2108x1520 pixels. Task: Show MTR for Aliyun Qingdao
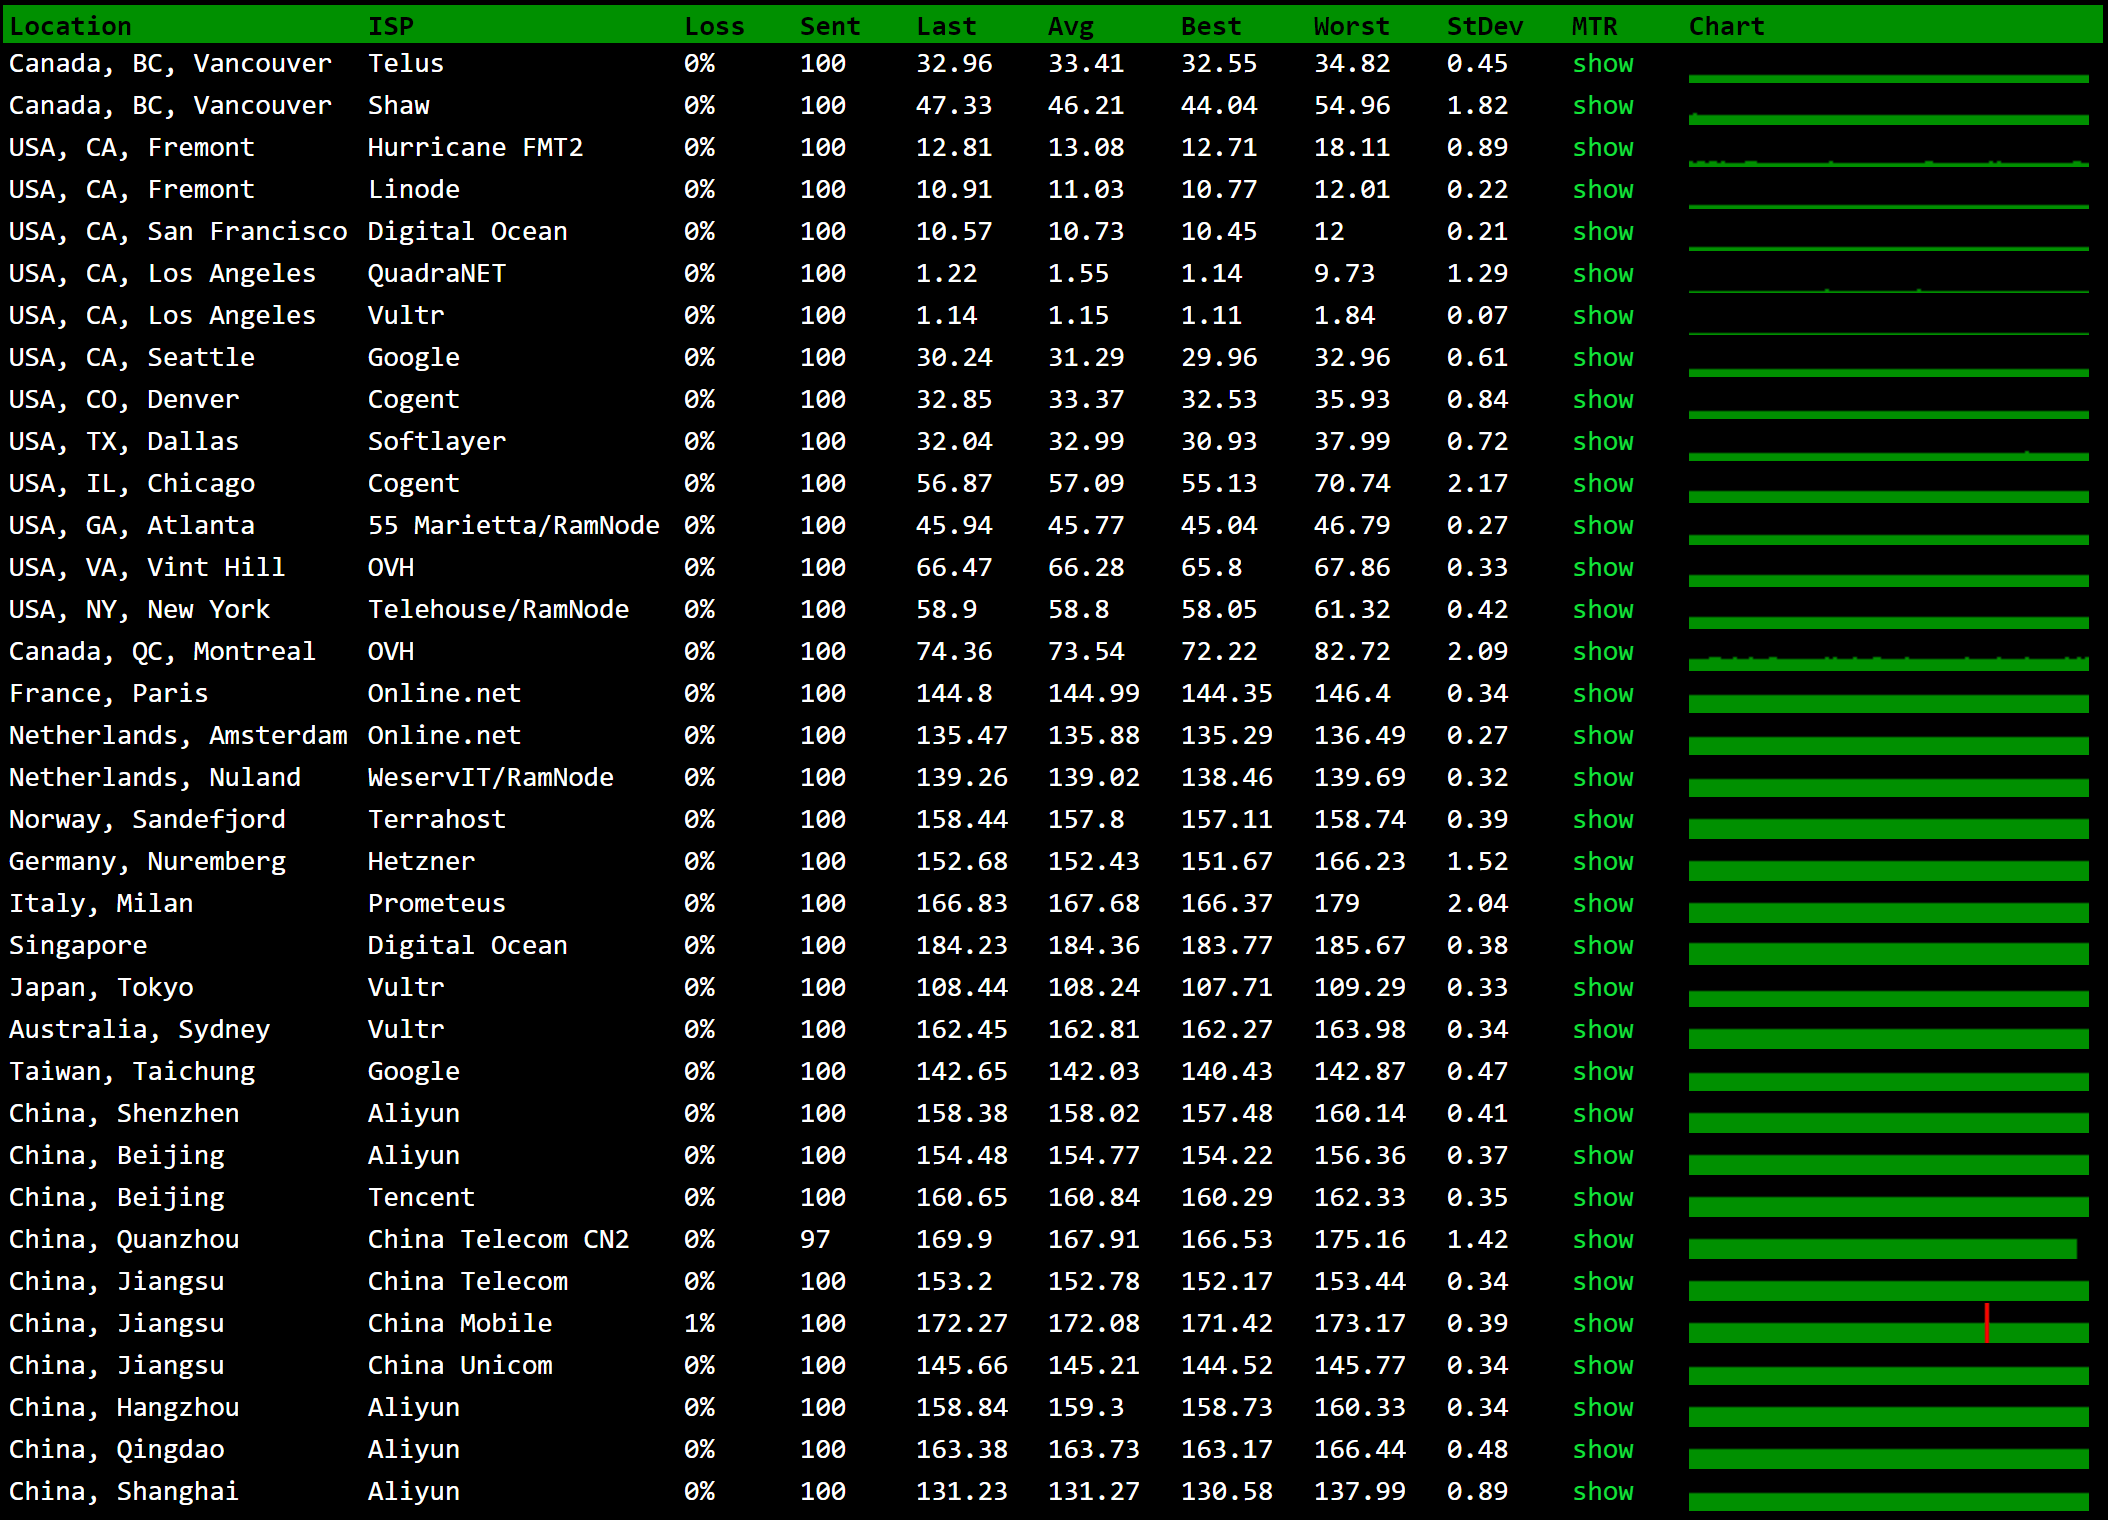1603,1450
